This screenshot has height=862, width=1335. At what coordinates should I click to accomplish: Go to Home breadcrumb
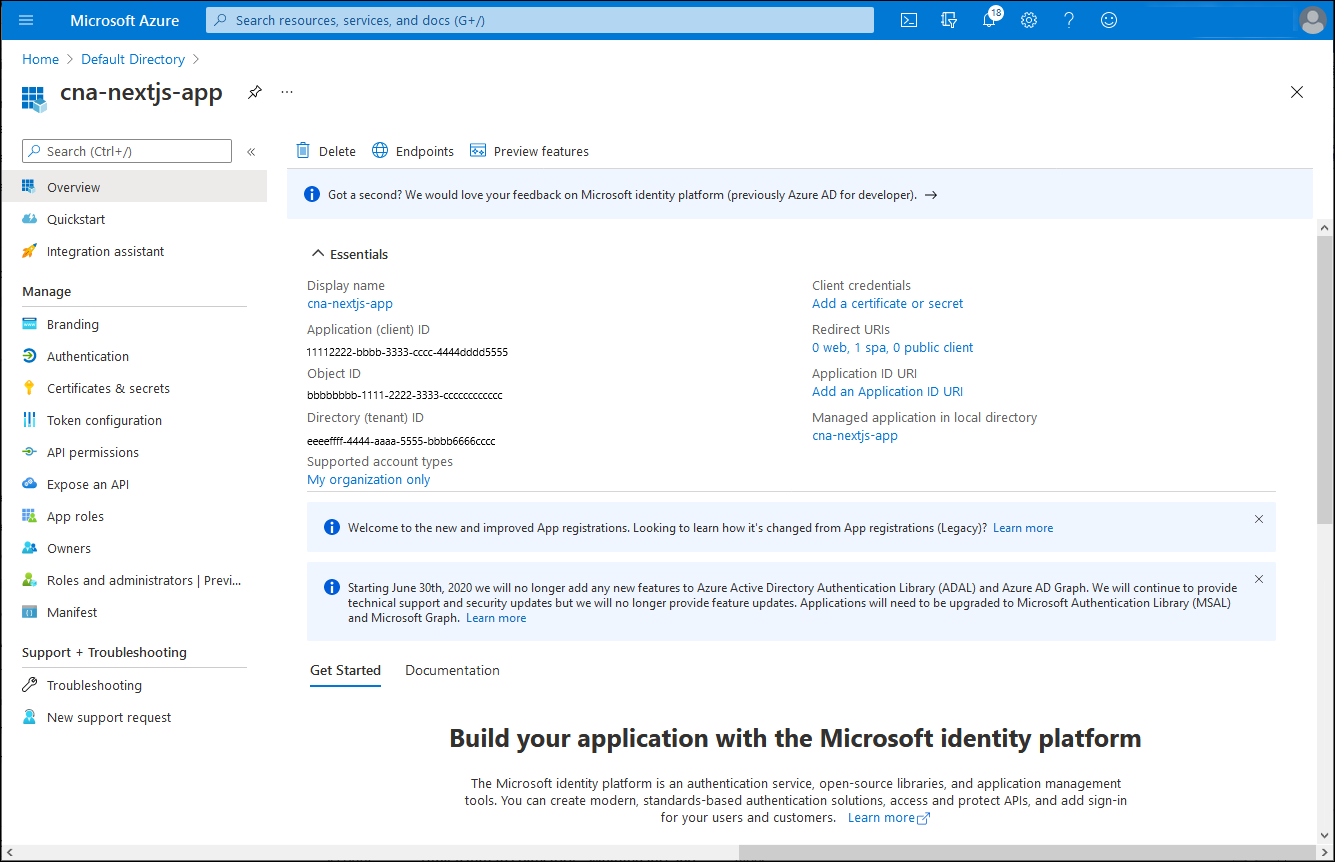point(41,59)
